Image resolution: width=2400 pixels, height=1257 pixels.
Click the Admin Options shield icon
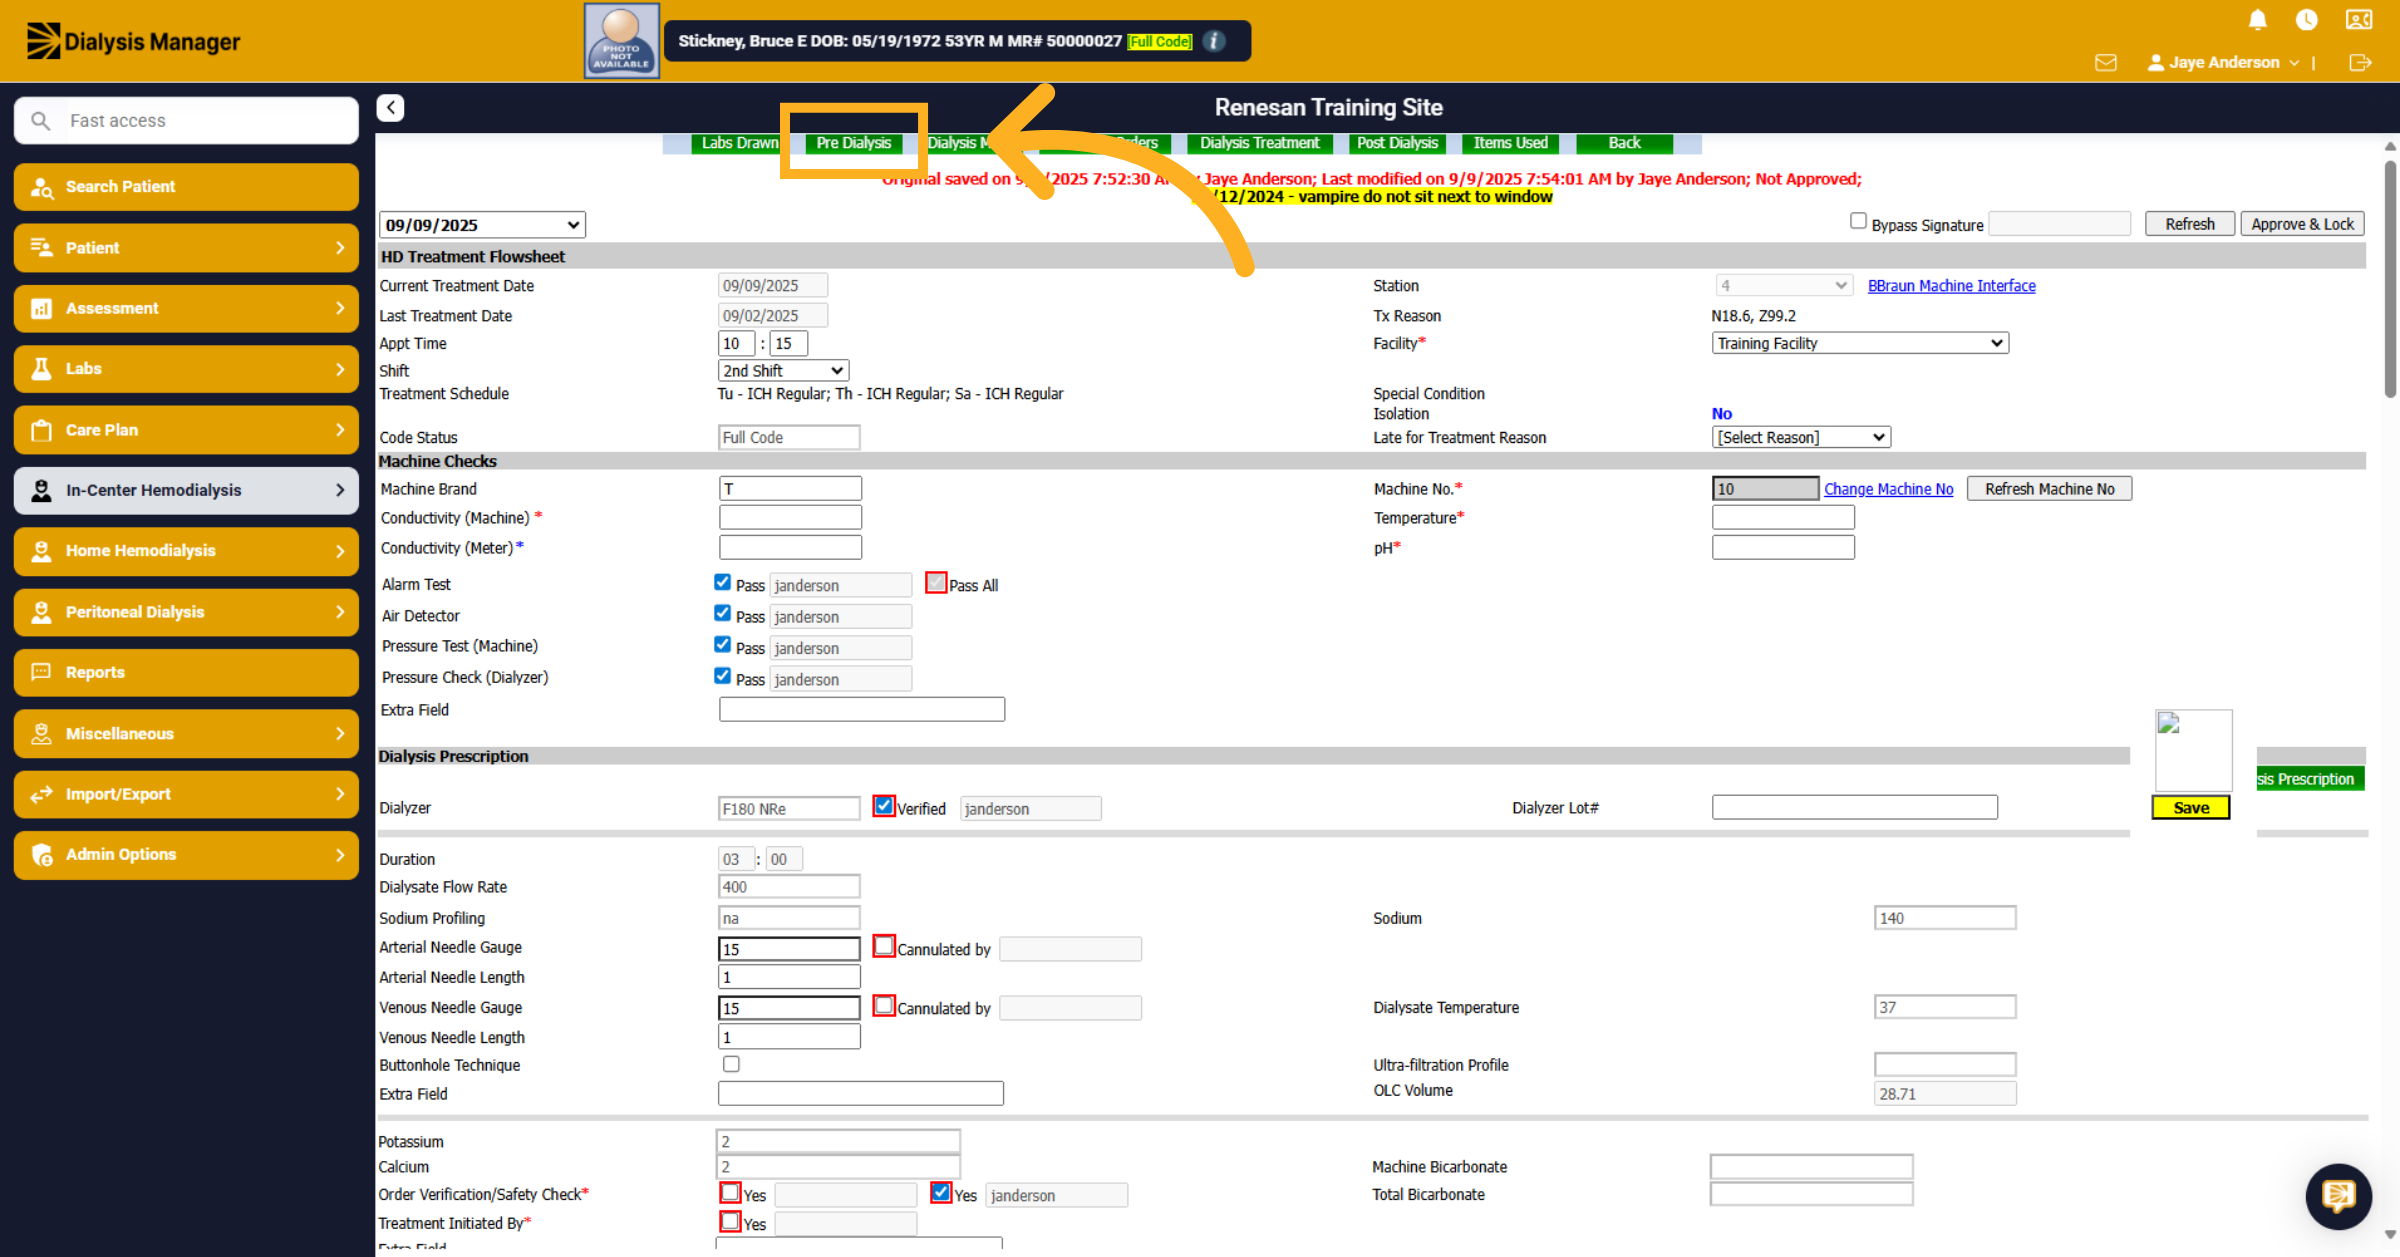(41, 855)
